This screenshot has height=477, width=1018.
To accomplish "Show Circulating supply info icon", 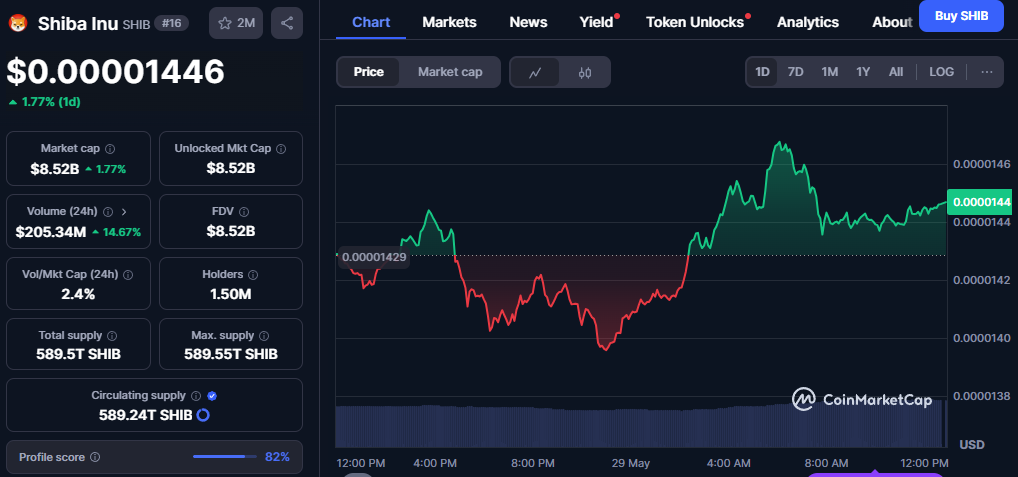I will 196,395.
